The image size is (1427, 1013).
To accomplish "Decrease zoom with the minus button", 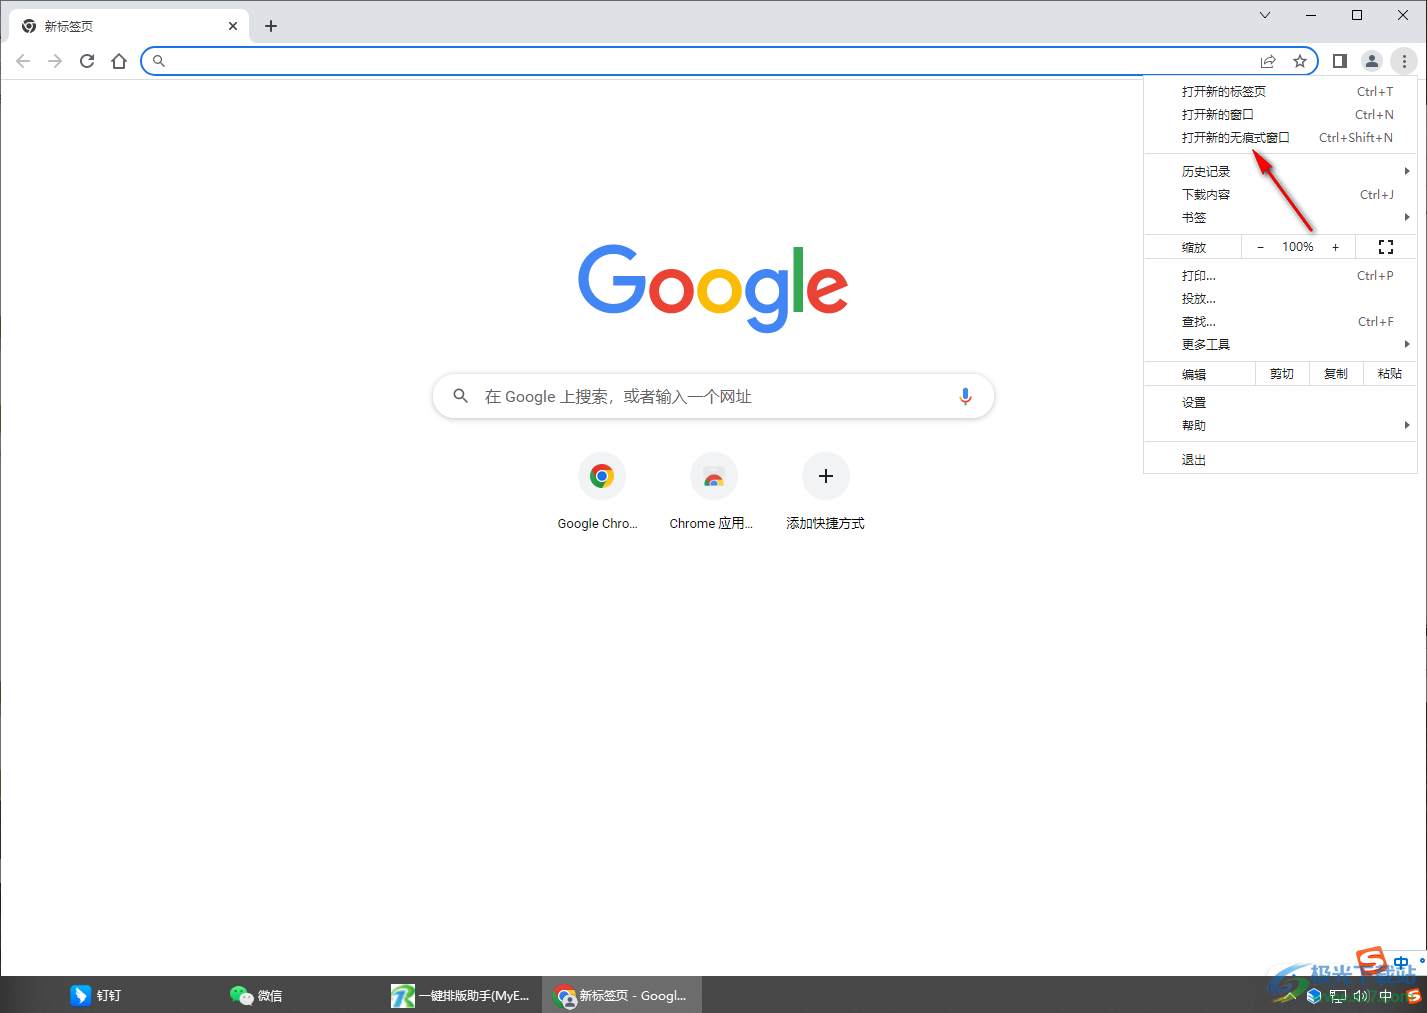I will pos(1260,247).
